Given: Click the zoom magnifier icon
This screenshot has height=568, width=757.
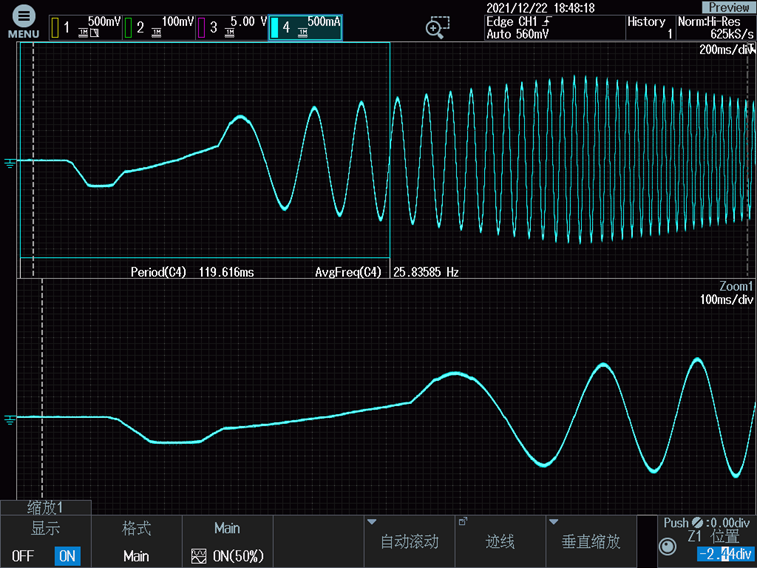Looking at the screenshot, I should point(437,28).
